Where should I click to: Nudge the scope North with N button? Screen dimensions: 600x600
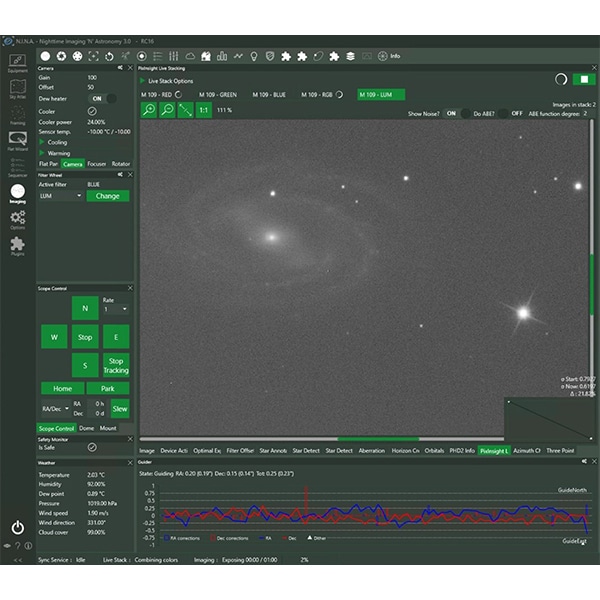(85, 308)
